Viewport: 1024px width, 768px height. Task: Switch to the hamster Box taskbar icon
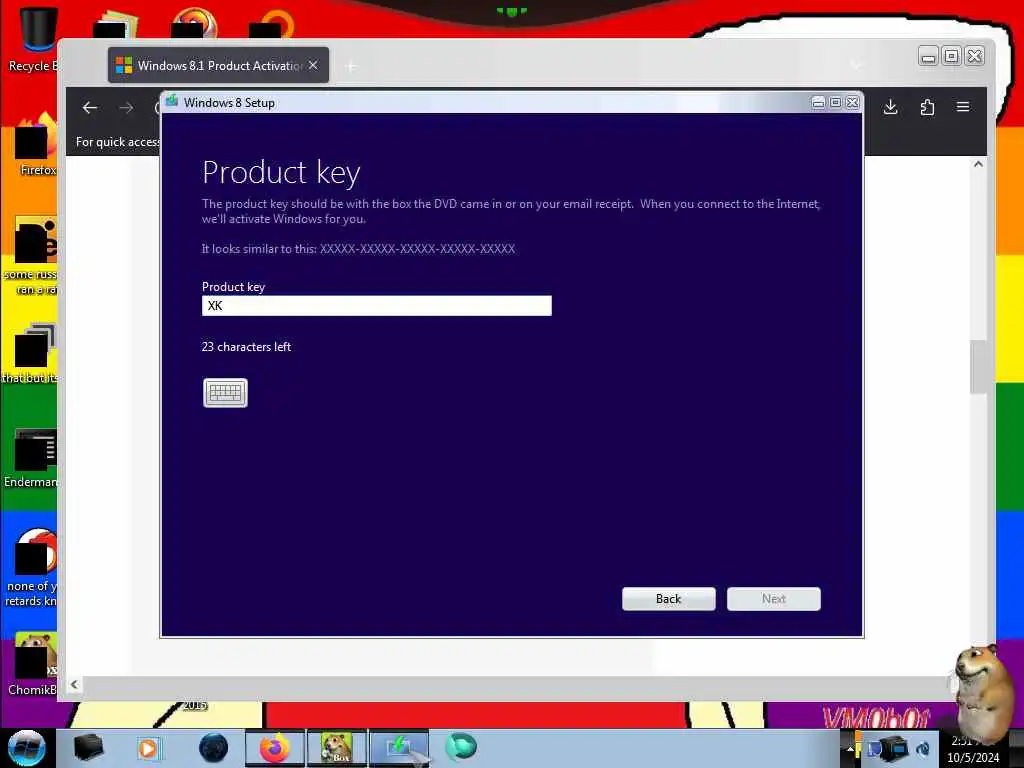coord(337,748)
